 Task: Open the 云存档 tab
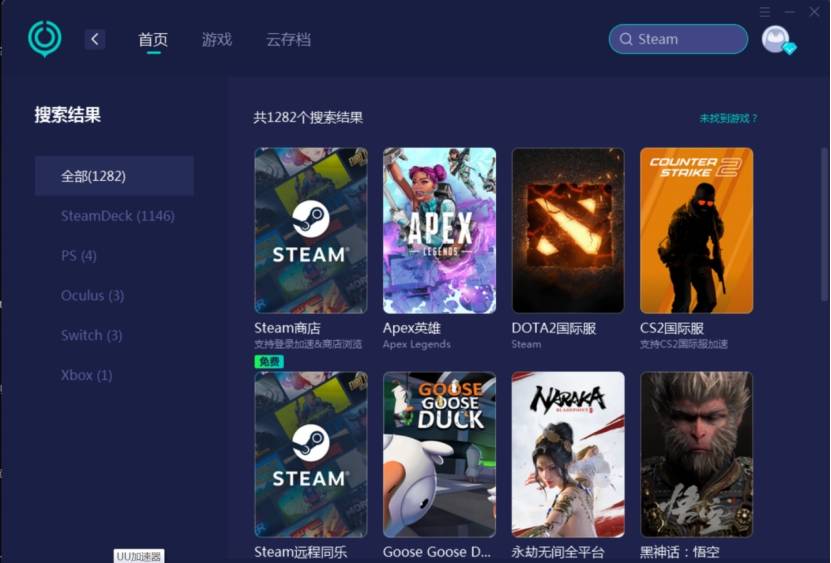click(288, 39)
